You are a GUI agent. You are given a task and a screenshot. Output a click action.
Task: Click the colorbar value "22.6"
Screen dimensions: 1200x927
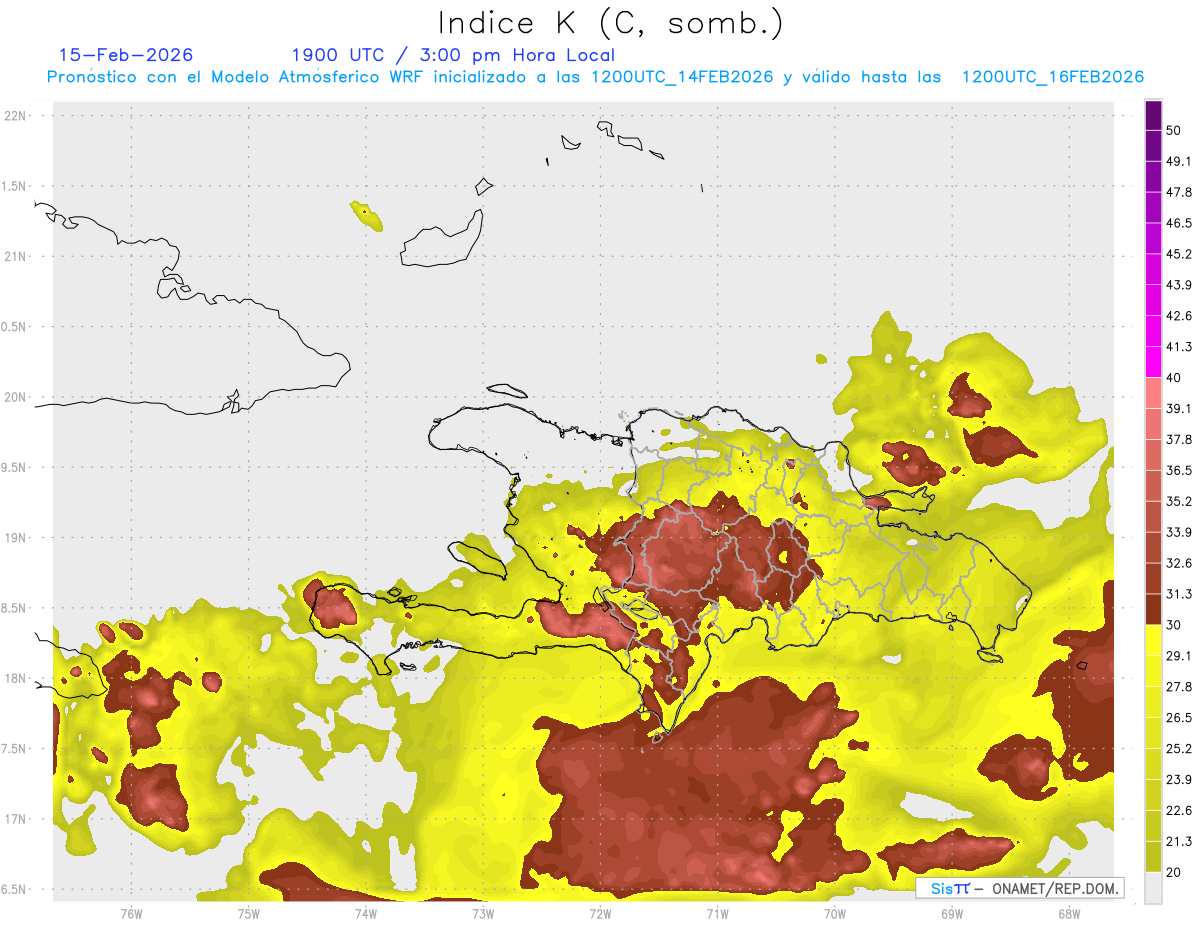pos(1179,810)
